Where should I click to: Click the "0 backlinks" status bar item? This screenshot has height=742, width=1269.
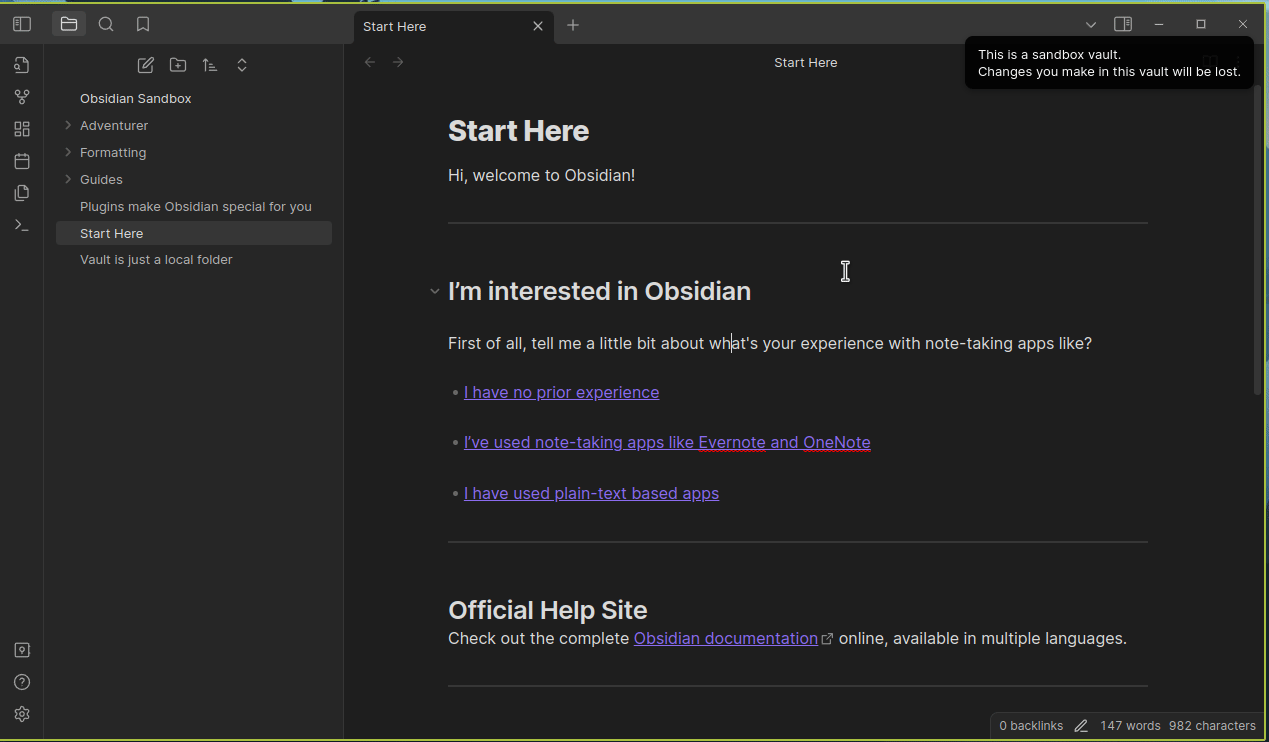click(x=1031, y=726)
